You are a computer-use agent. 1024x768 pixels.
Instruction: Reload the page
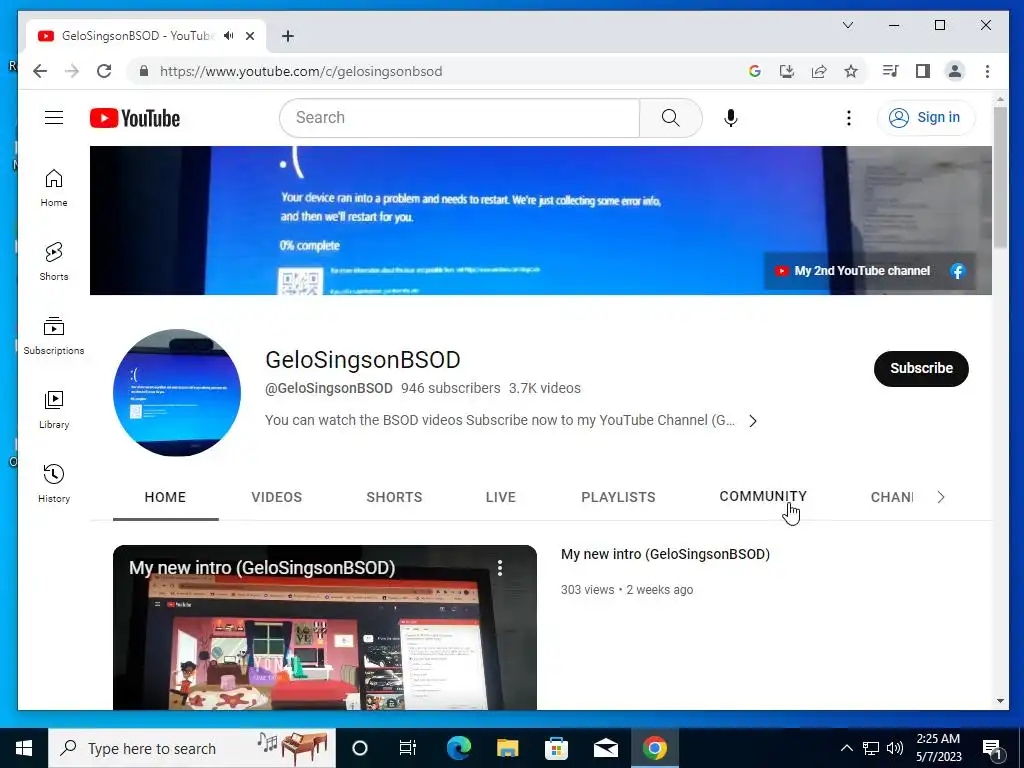click(104, 71)
